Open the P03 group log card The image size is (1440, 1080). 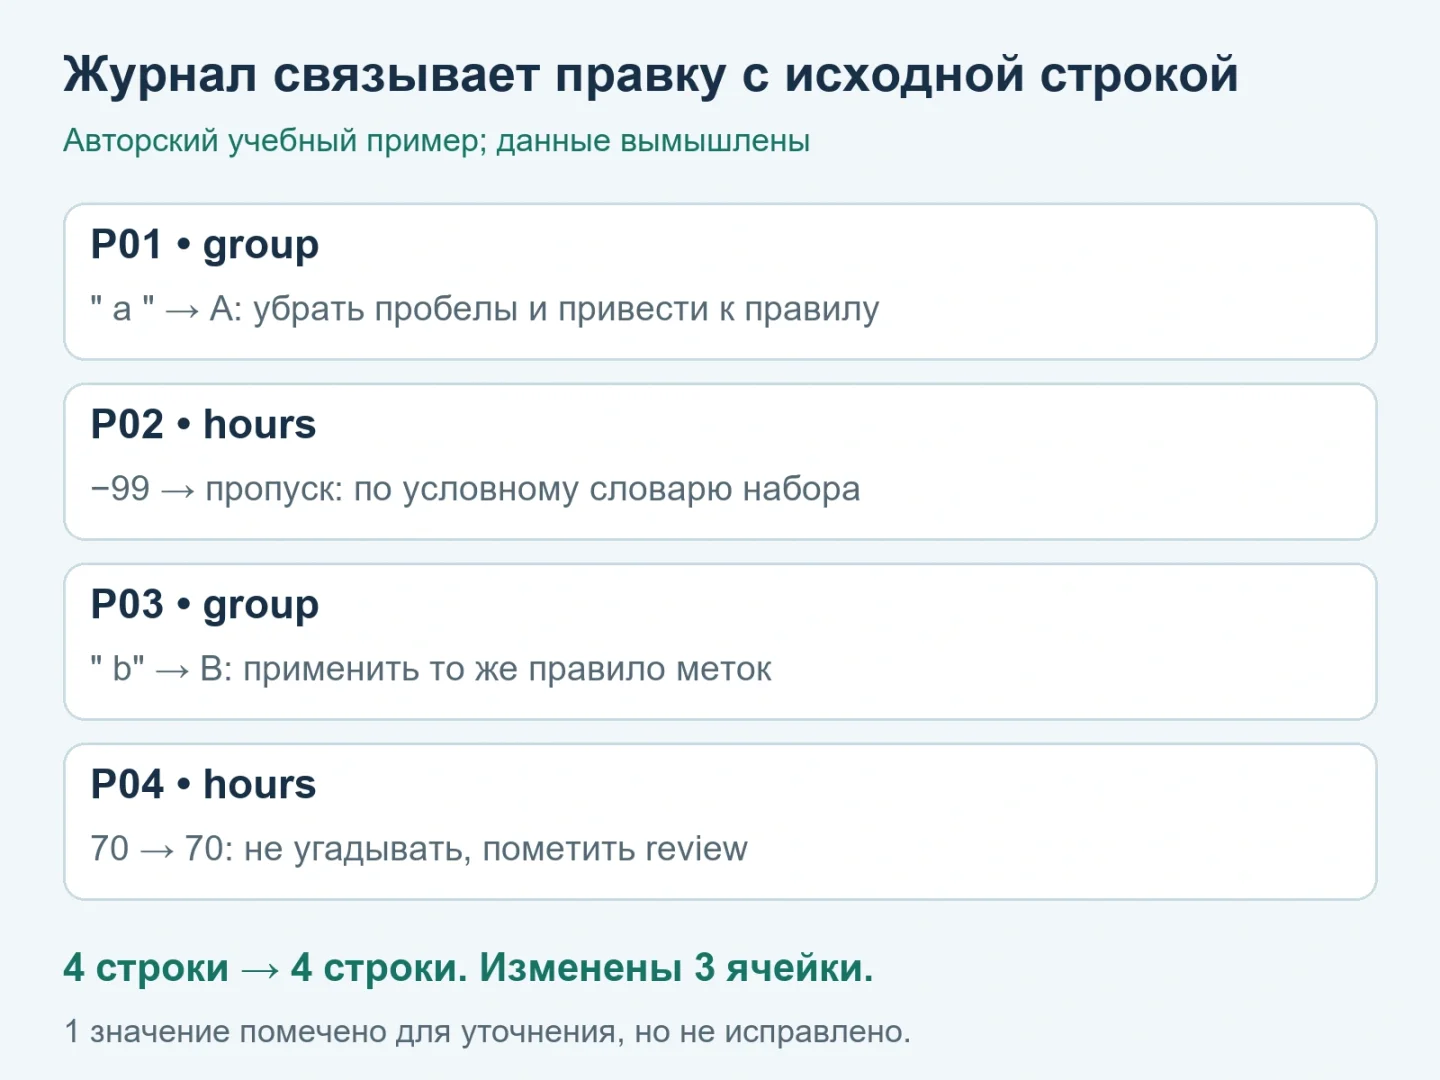click(x=720, y=642)
